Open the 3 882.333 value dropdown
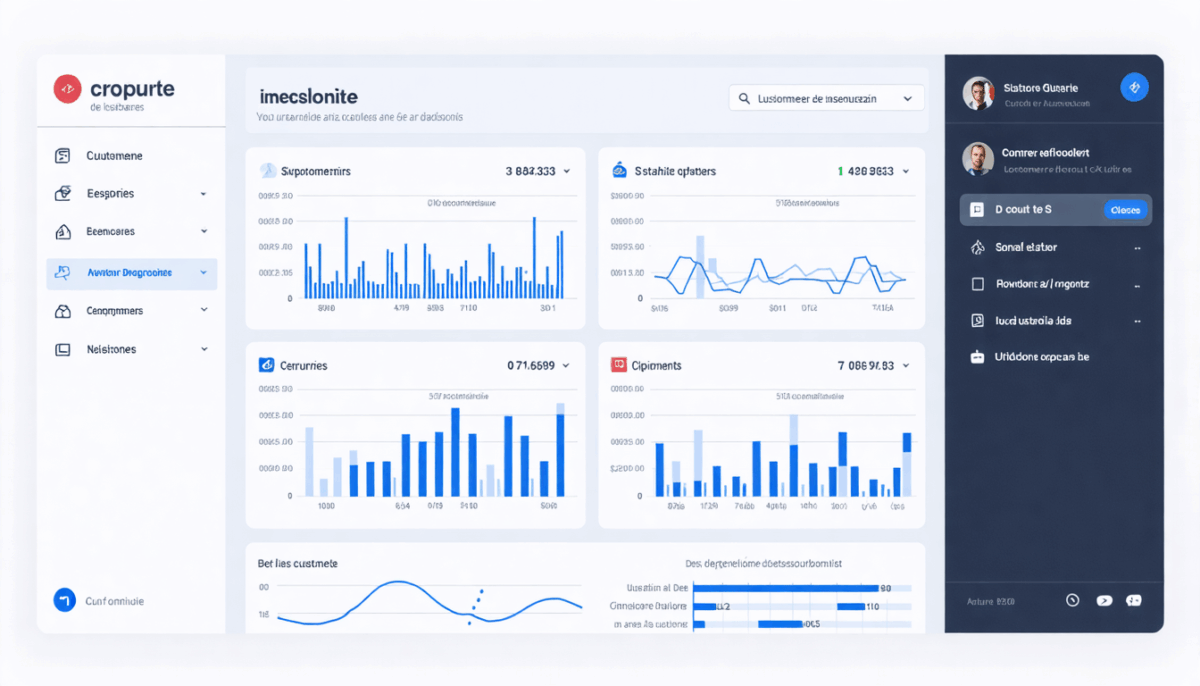 pos(566,171)
